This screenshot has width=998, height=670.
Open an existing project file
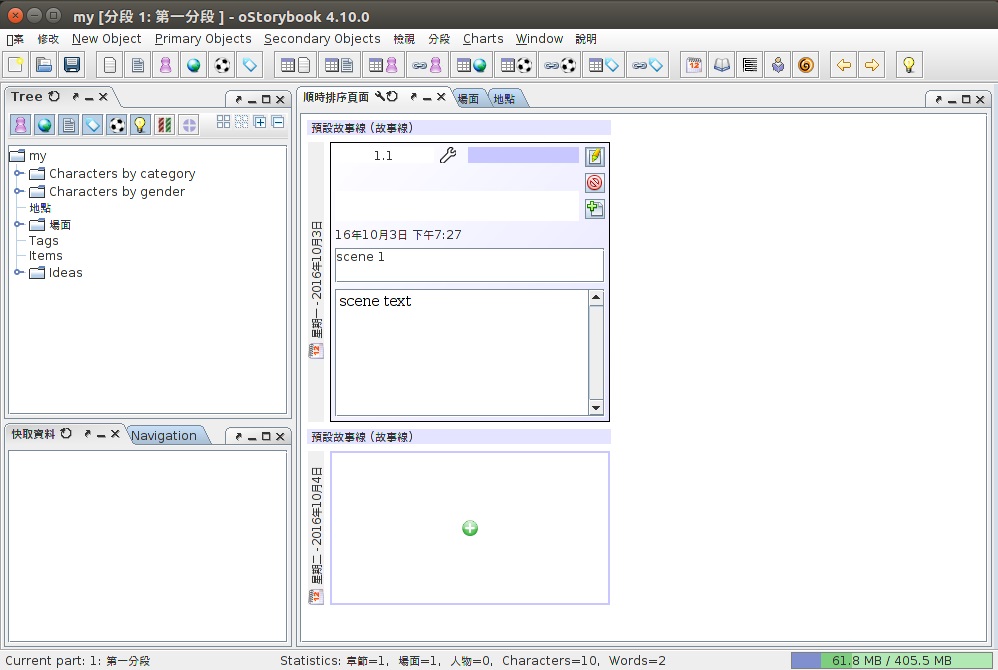(44, 65)
